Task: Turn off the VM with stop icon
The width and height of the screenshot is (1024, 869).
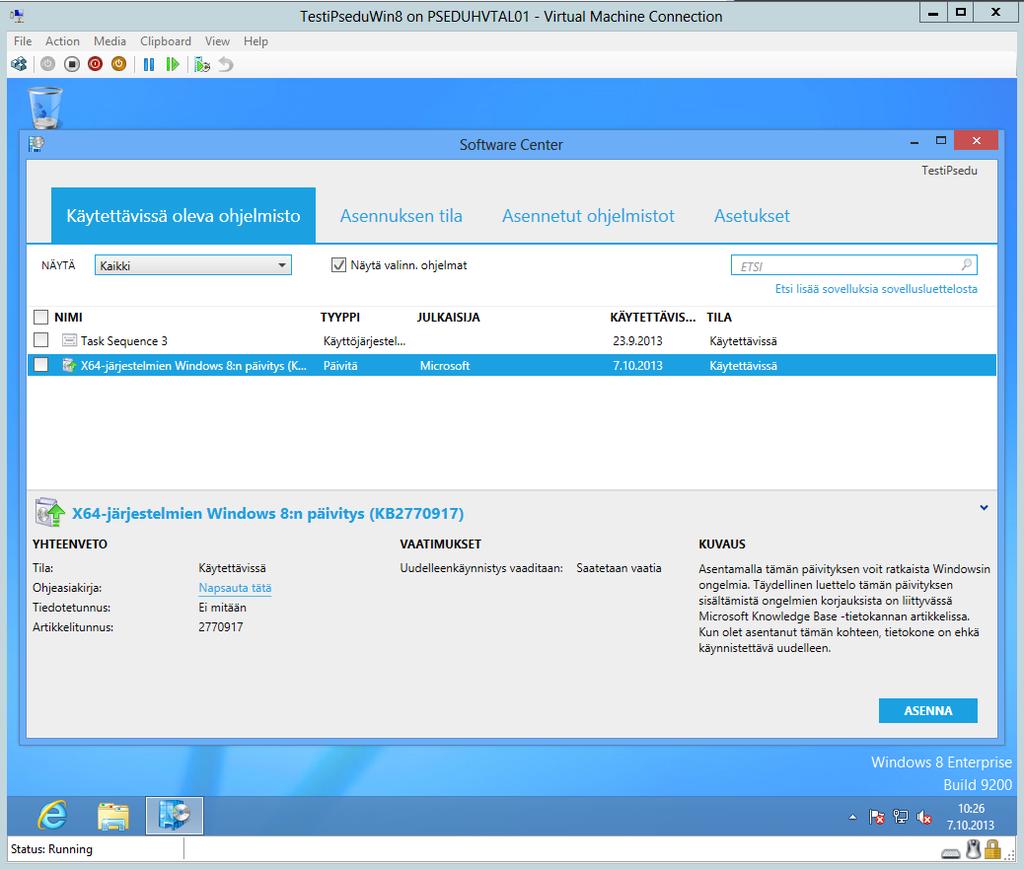Action: pyautogui.click(x=72, y=64)
